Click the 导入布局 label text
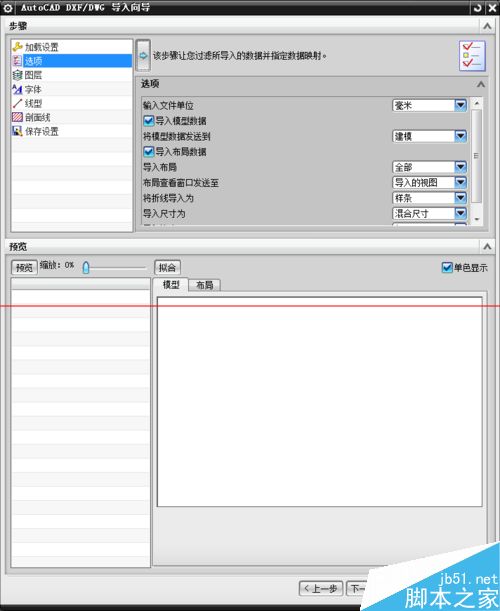The height and width of the screenshot is (611, 500). pos(160,168)
